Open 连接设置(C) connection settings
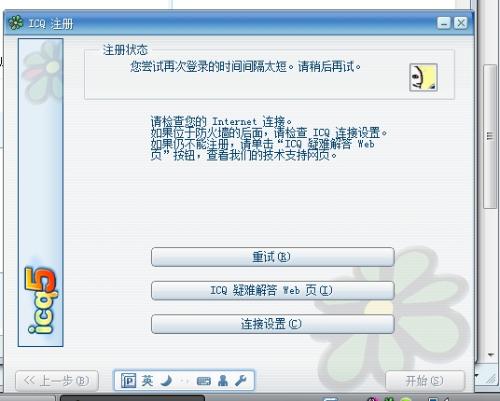 tap(273, 324)
